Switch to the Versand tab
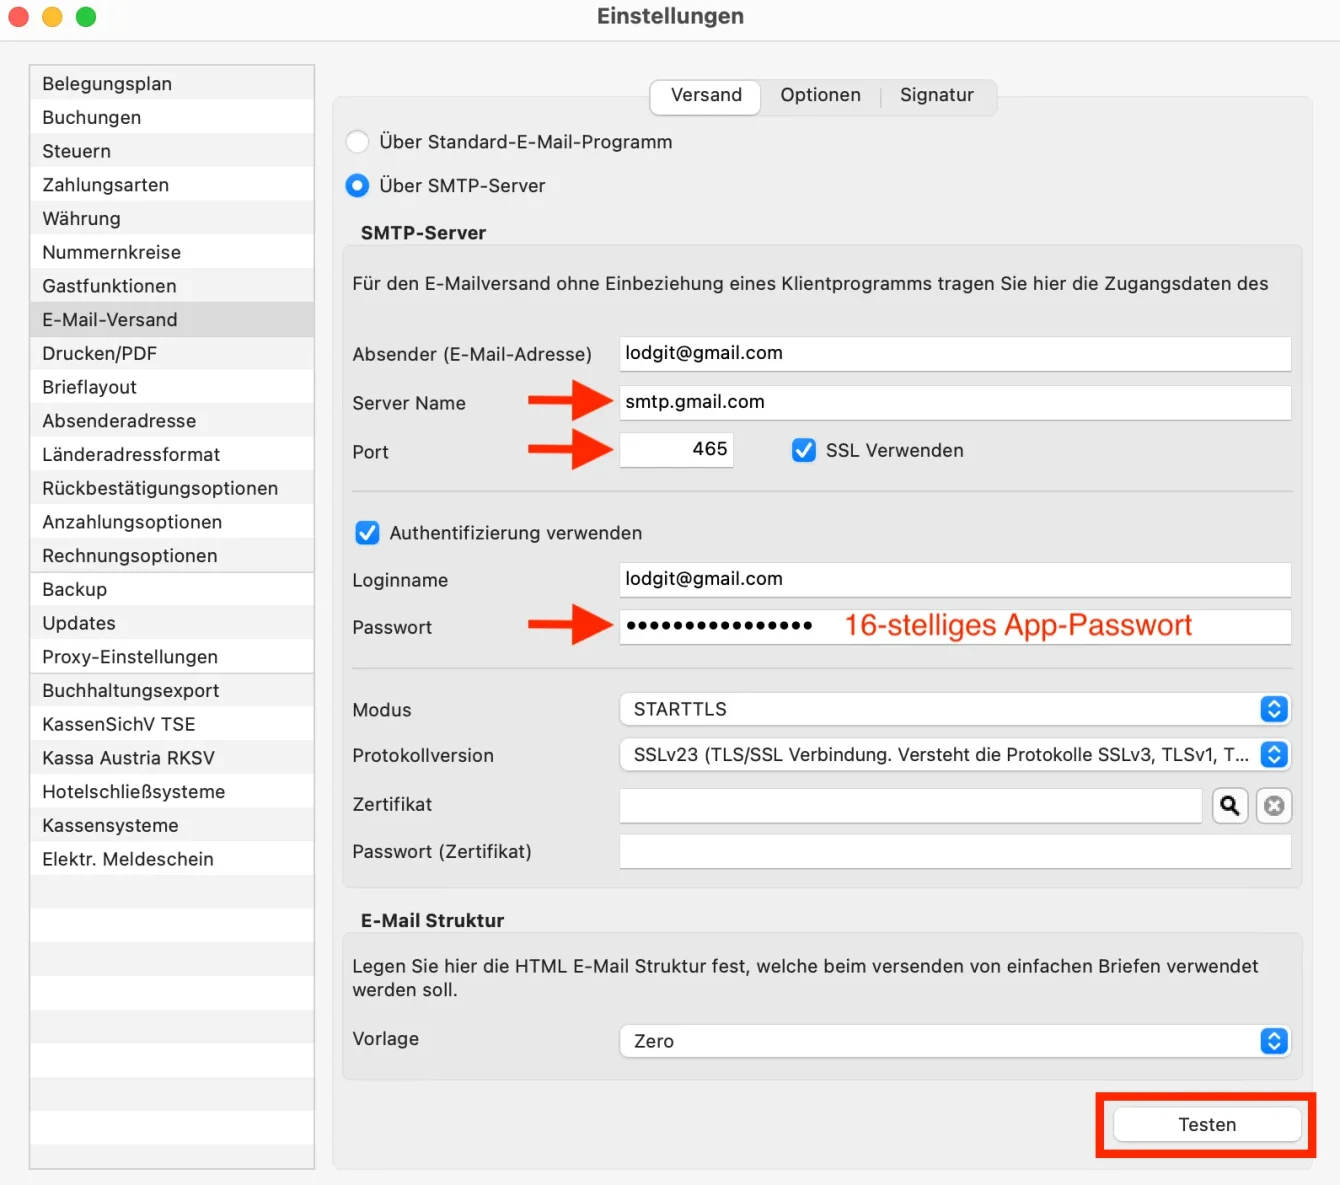Viewport: 1340px width, 1185px height. 706,96
